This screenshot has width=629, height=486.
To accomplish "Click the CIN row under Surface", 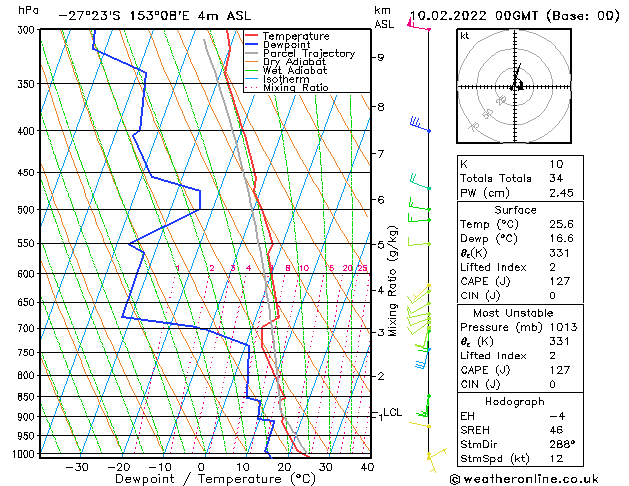I will pyautogui.click(x=520, y=296).
